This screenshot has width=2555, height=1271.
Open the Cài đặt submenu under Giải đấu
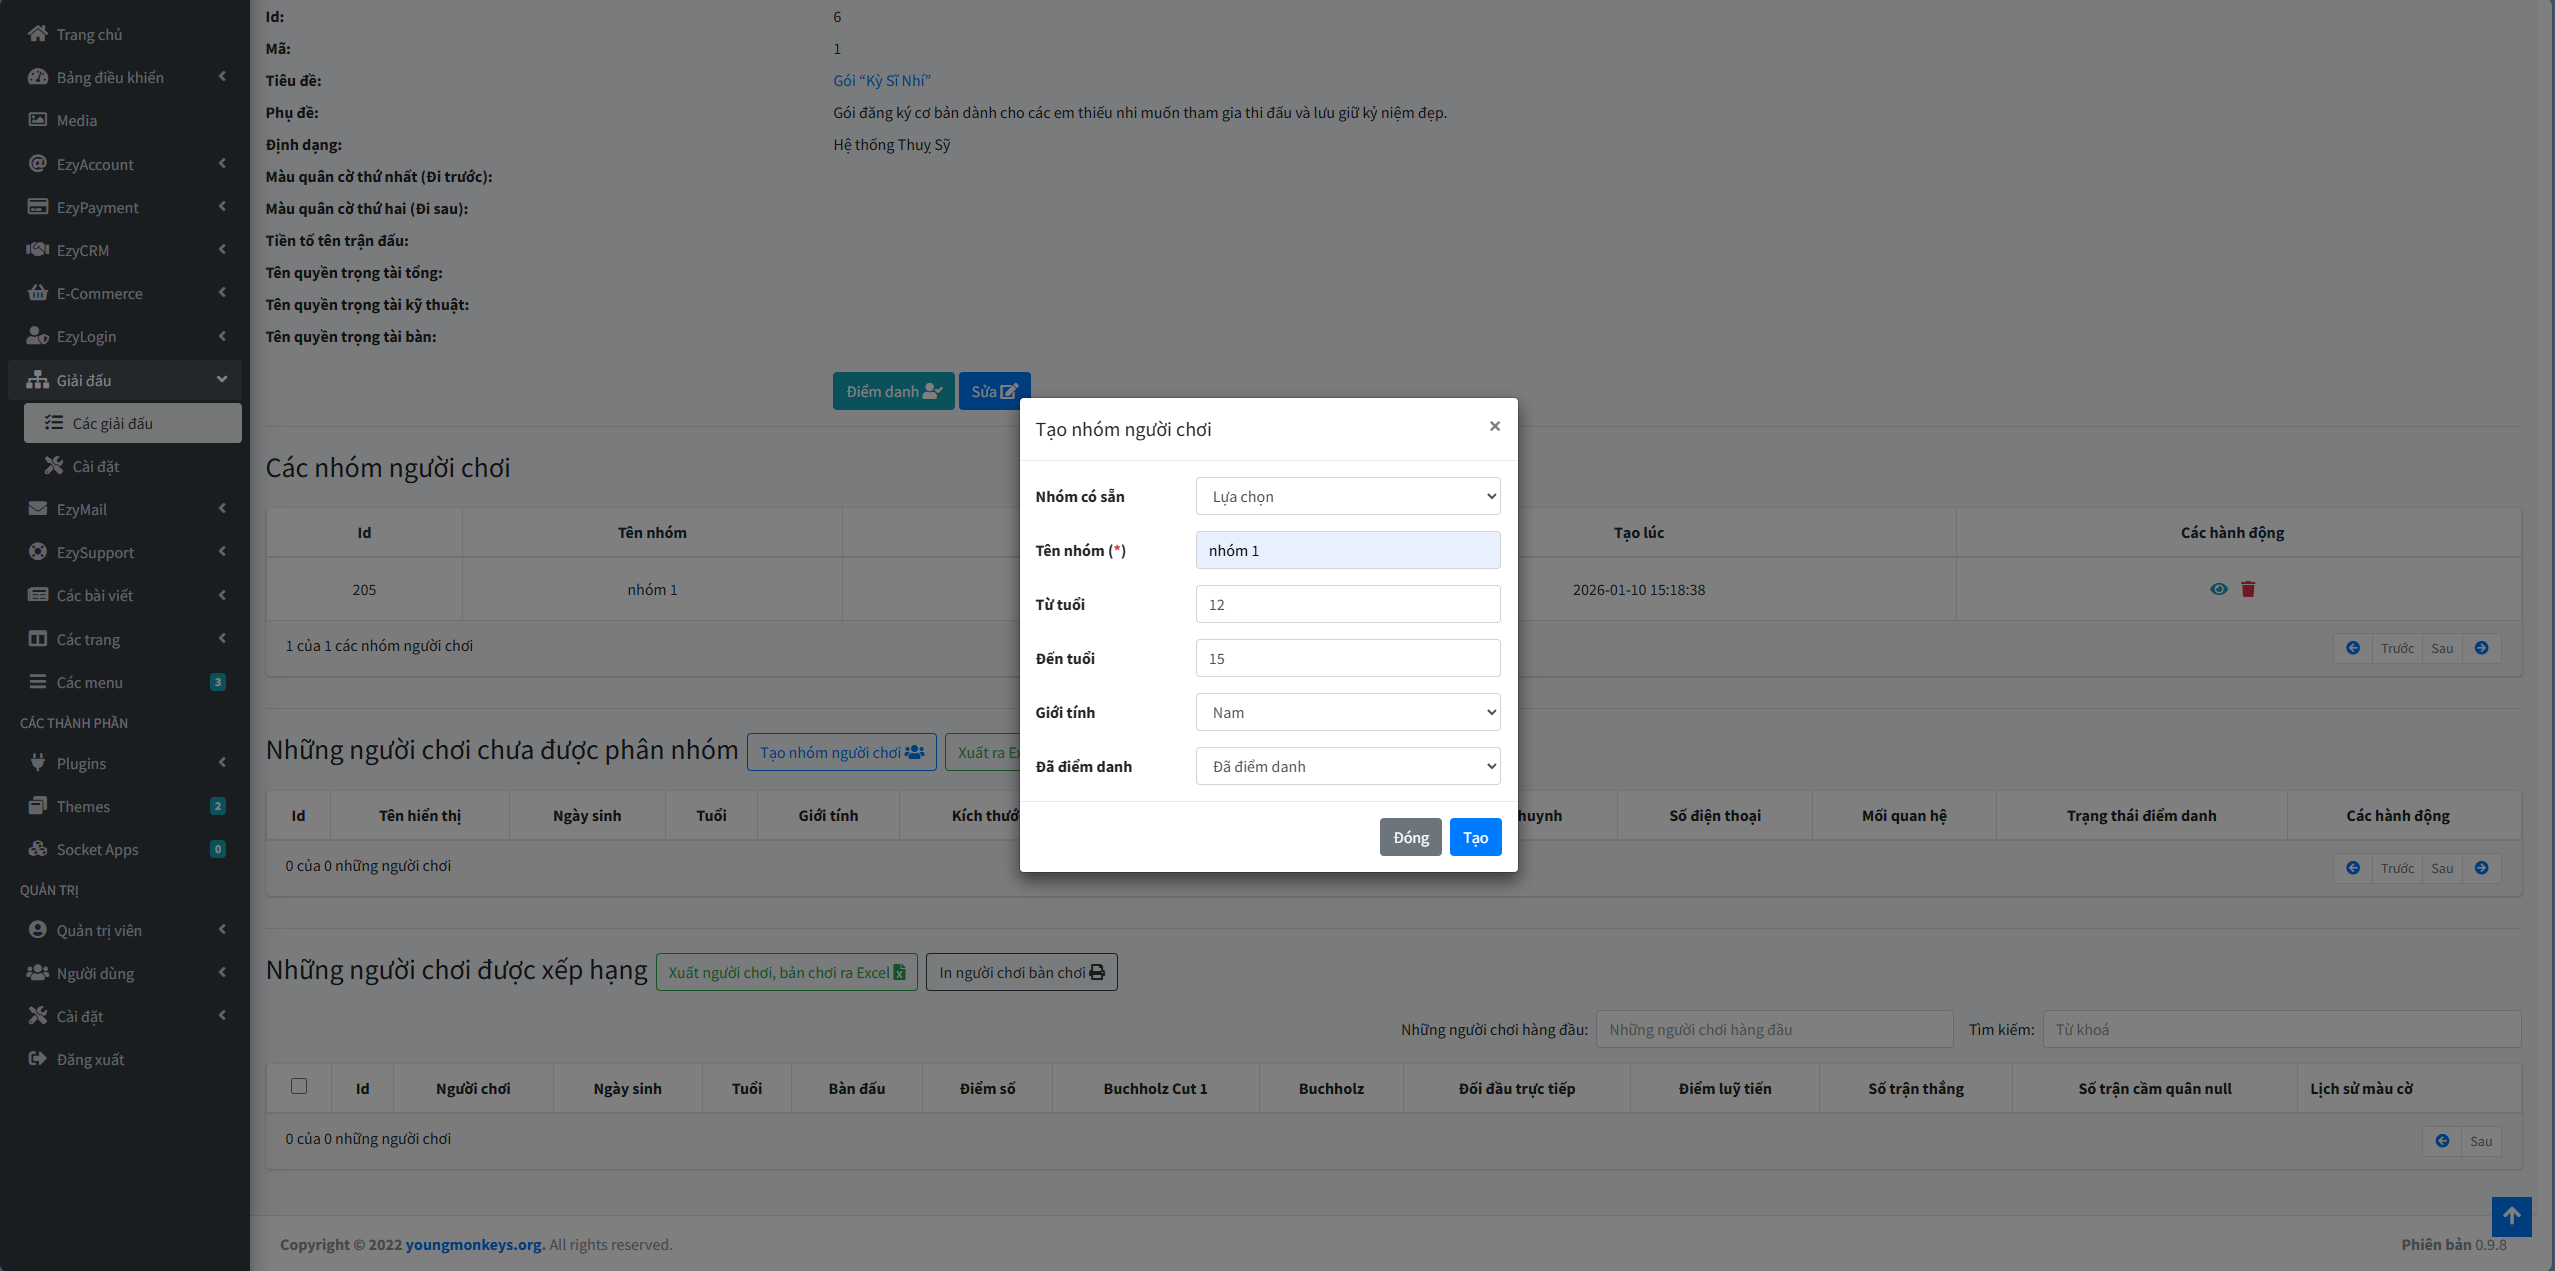coord(96,466)
